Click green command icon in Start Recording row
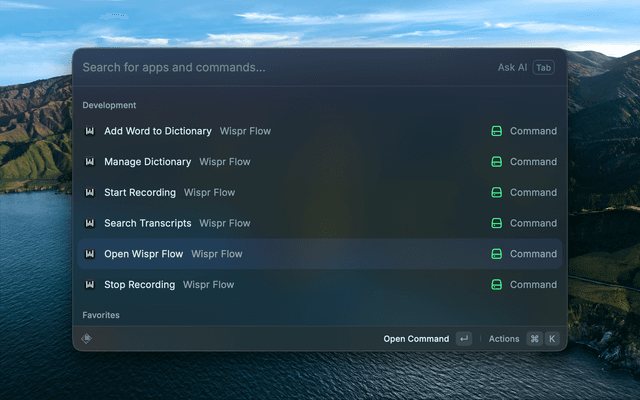The image size is (640, 400). pos(496,193)
